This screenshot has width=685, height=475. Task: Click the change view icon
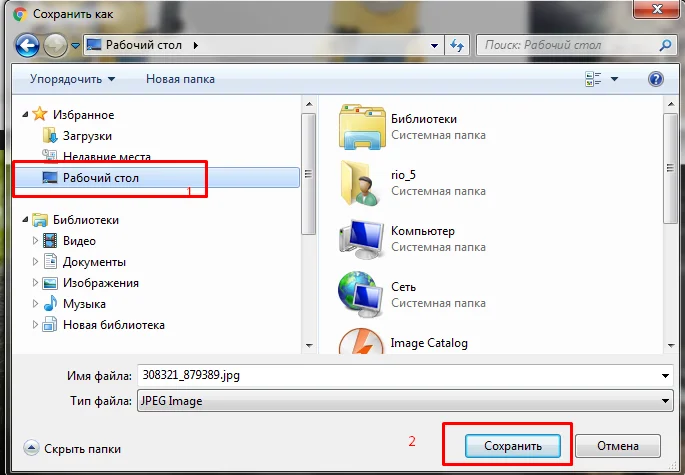(593, 79)
